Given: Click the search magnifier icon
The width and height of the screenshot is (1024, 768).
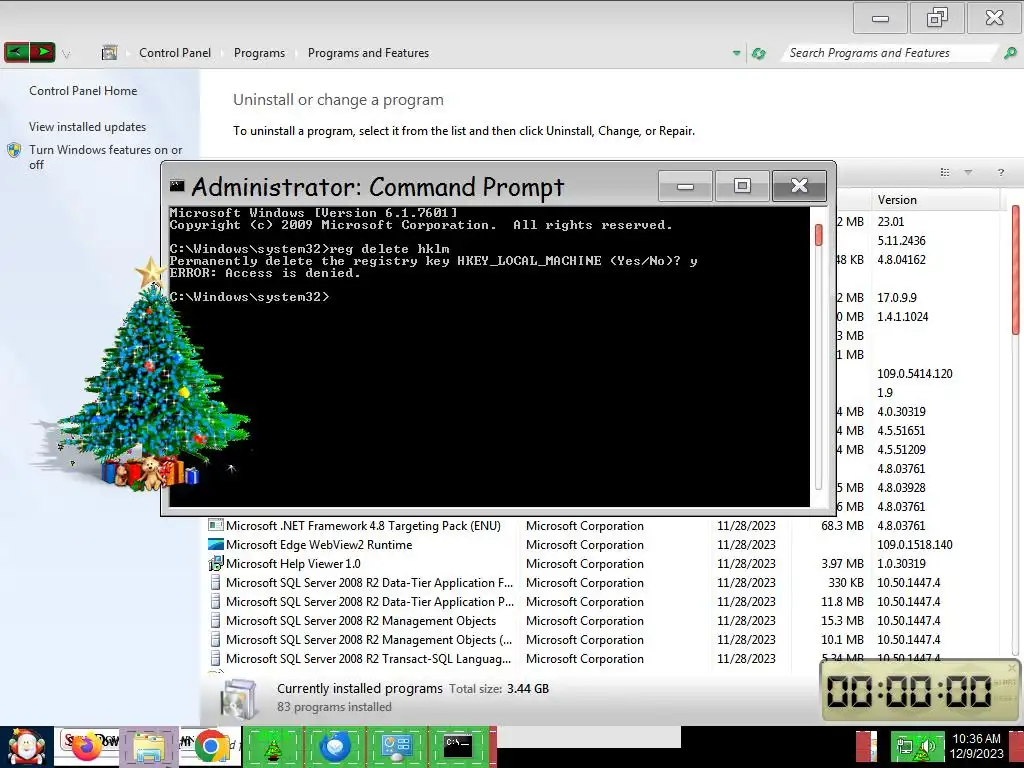Looking at the screenshot, I should point(1010,54).
